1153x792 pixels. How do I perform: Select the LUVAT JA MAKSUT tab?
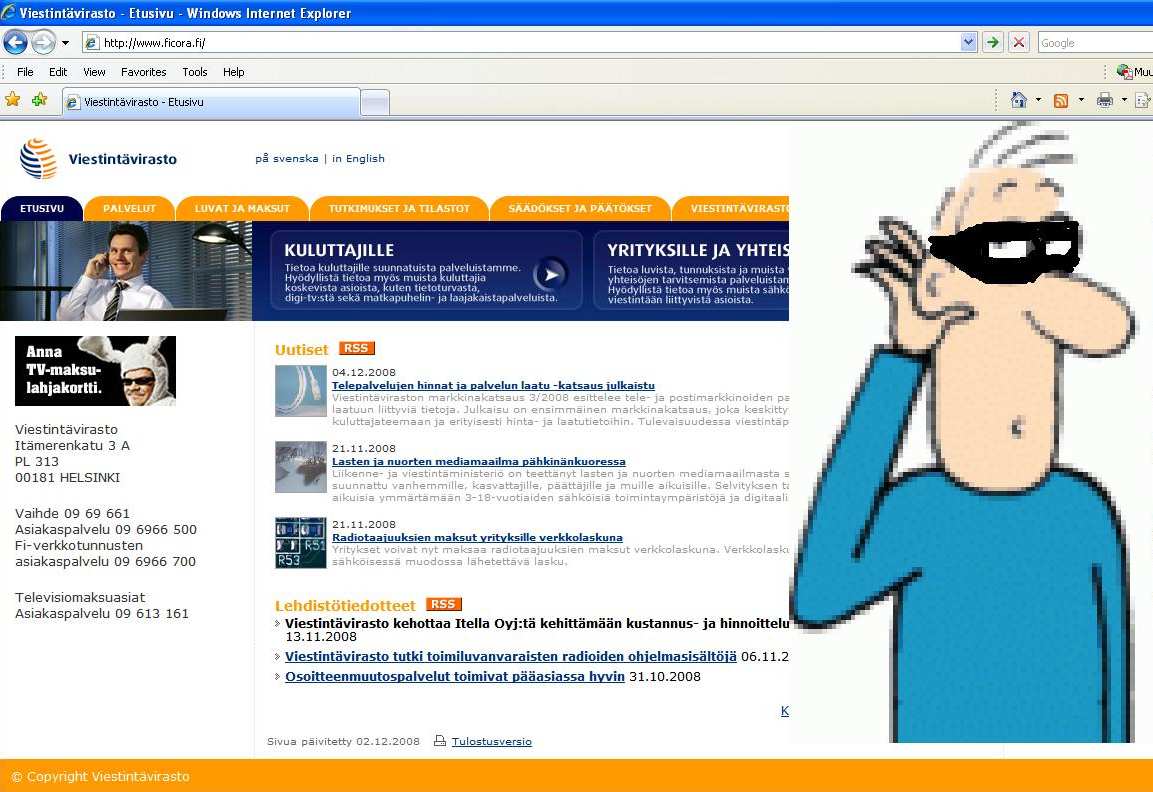(x=242, y=208)
